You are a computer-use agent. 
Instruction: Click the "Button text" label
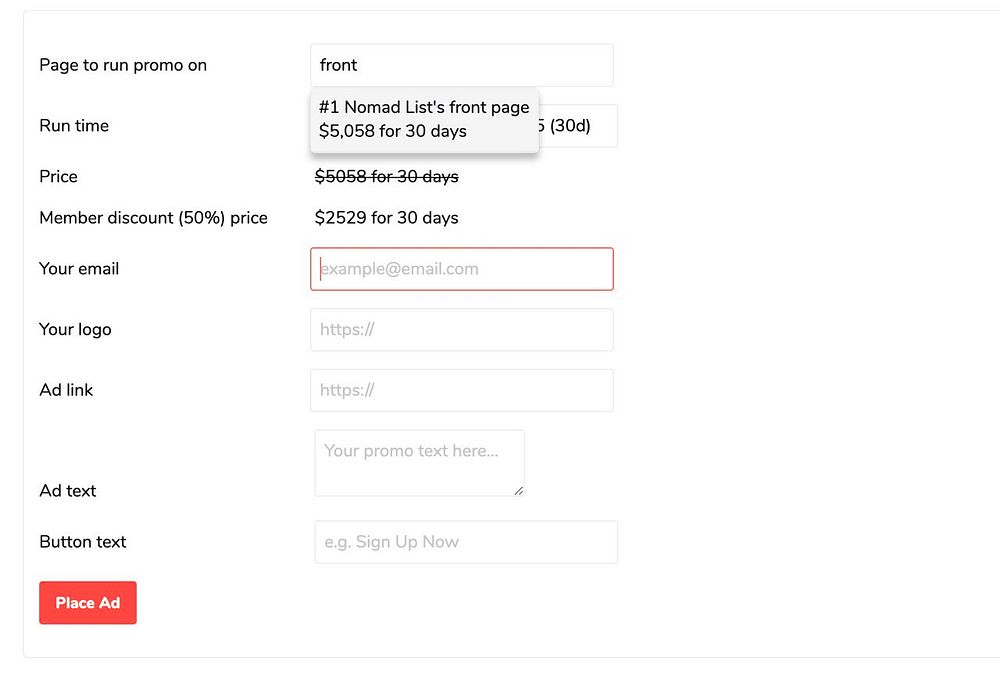click(83, 542)
